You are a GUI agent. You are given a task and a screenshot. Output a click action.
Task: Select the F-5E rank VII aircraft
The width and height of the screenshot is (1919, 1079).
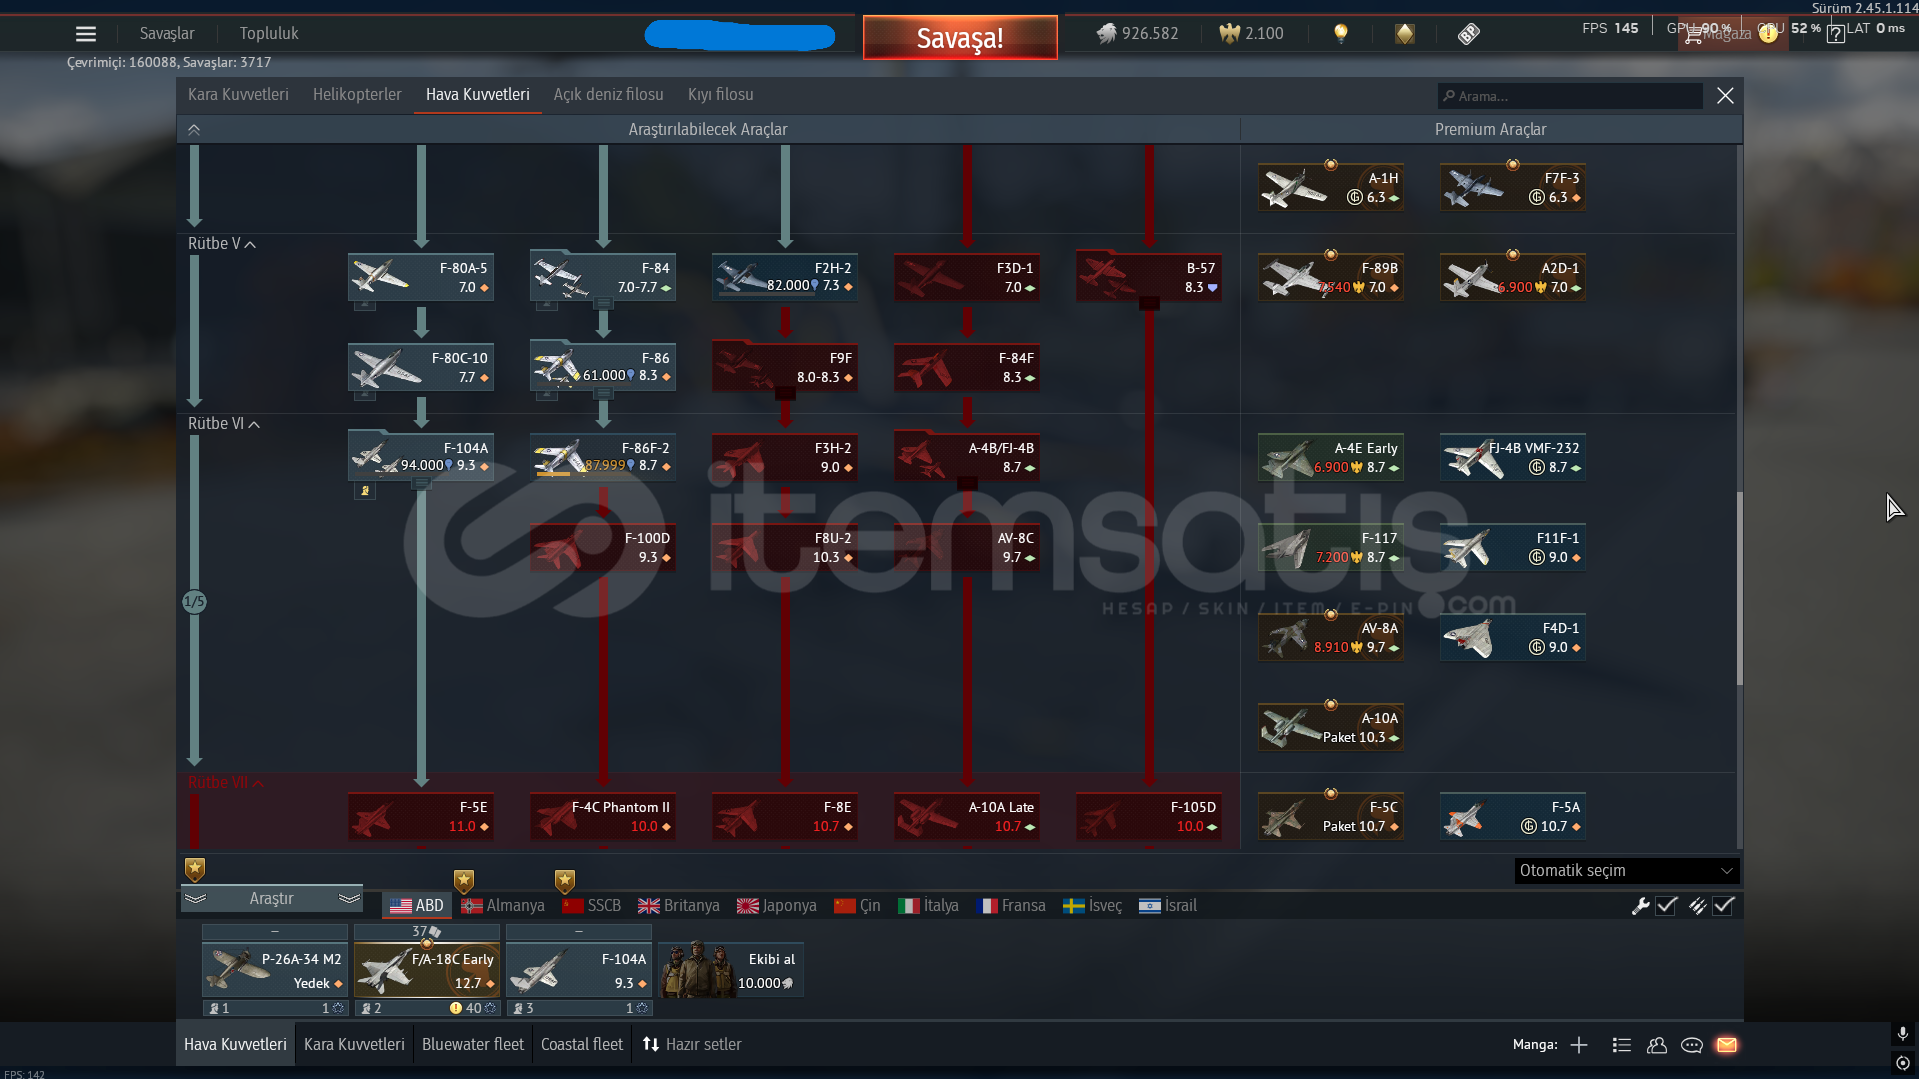421,816
